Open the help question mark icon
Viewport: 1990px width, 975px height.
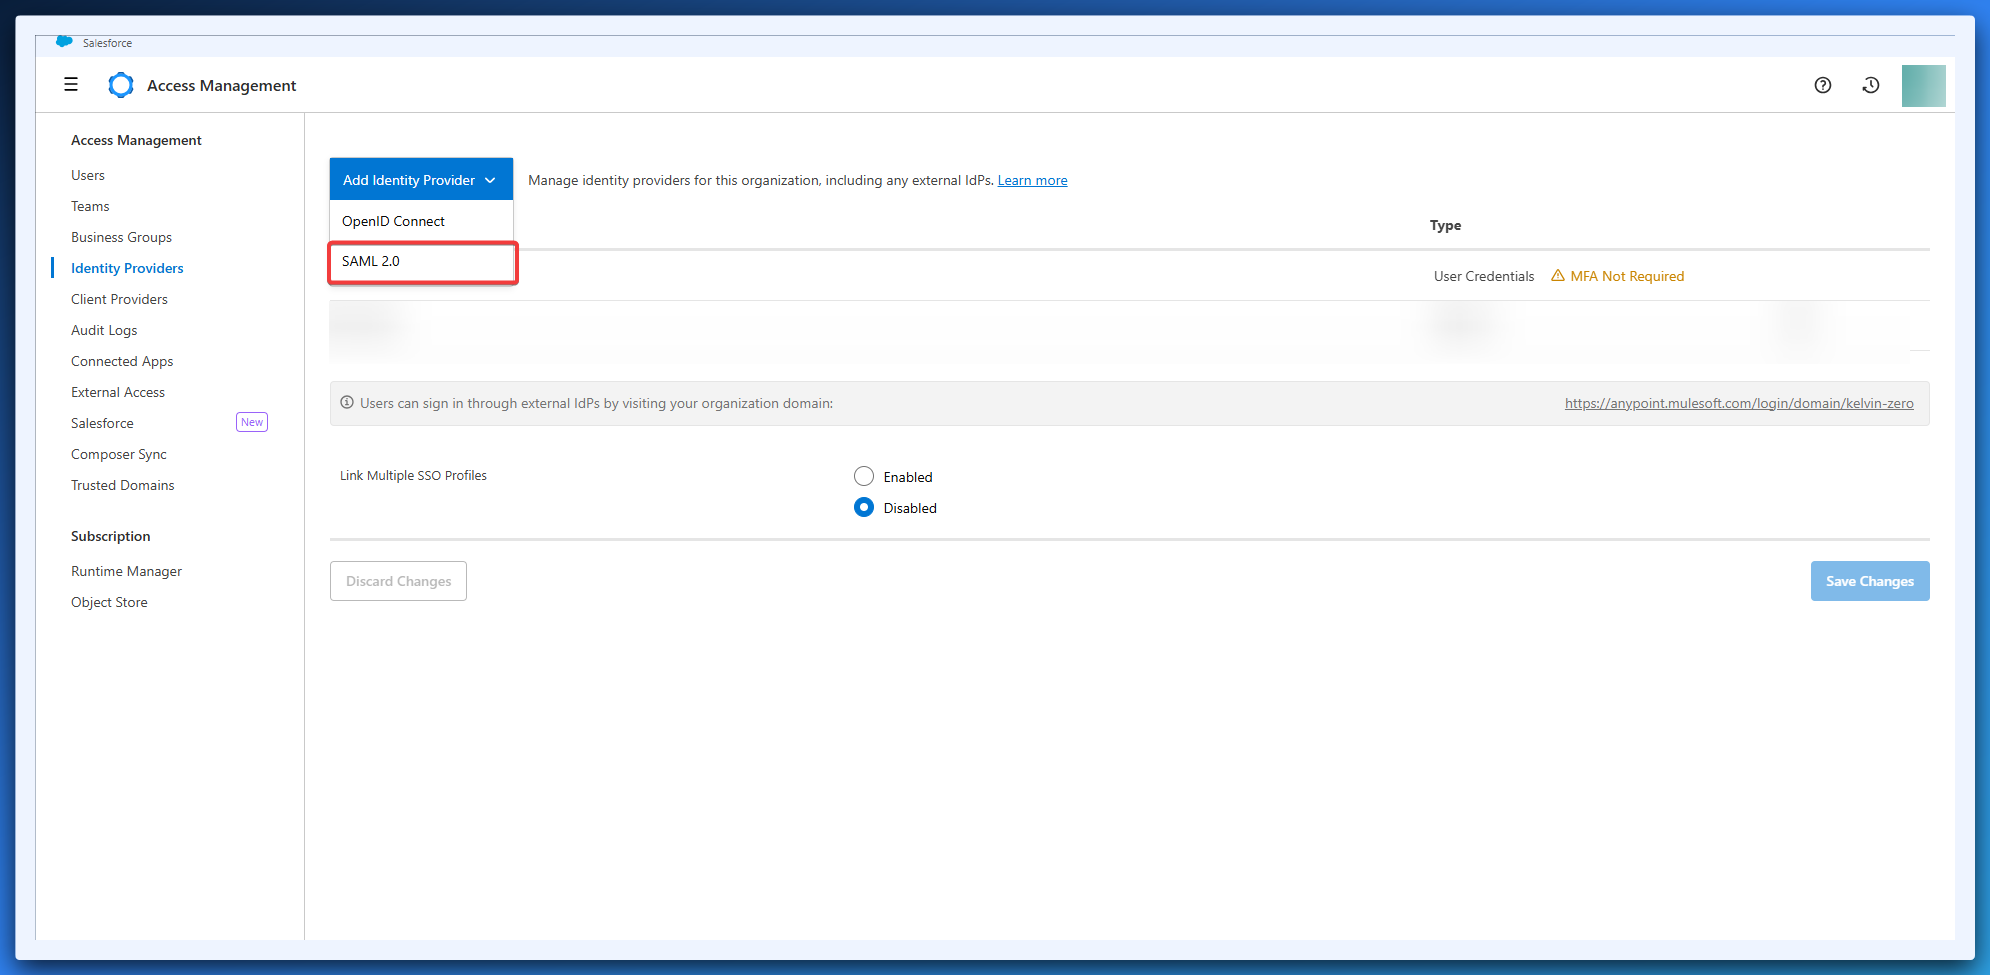[1822, 85]
